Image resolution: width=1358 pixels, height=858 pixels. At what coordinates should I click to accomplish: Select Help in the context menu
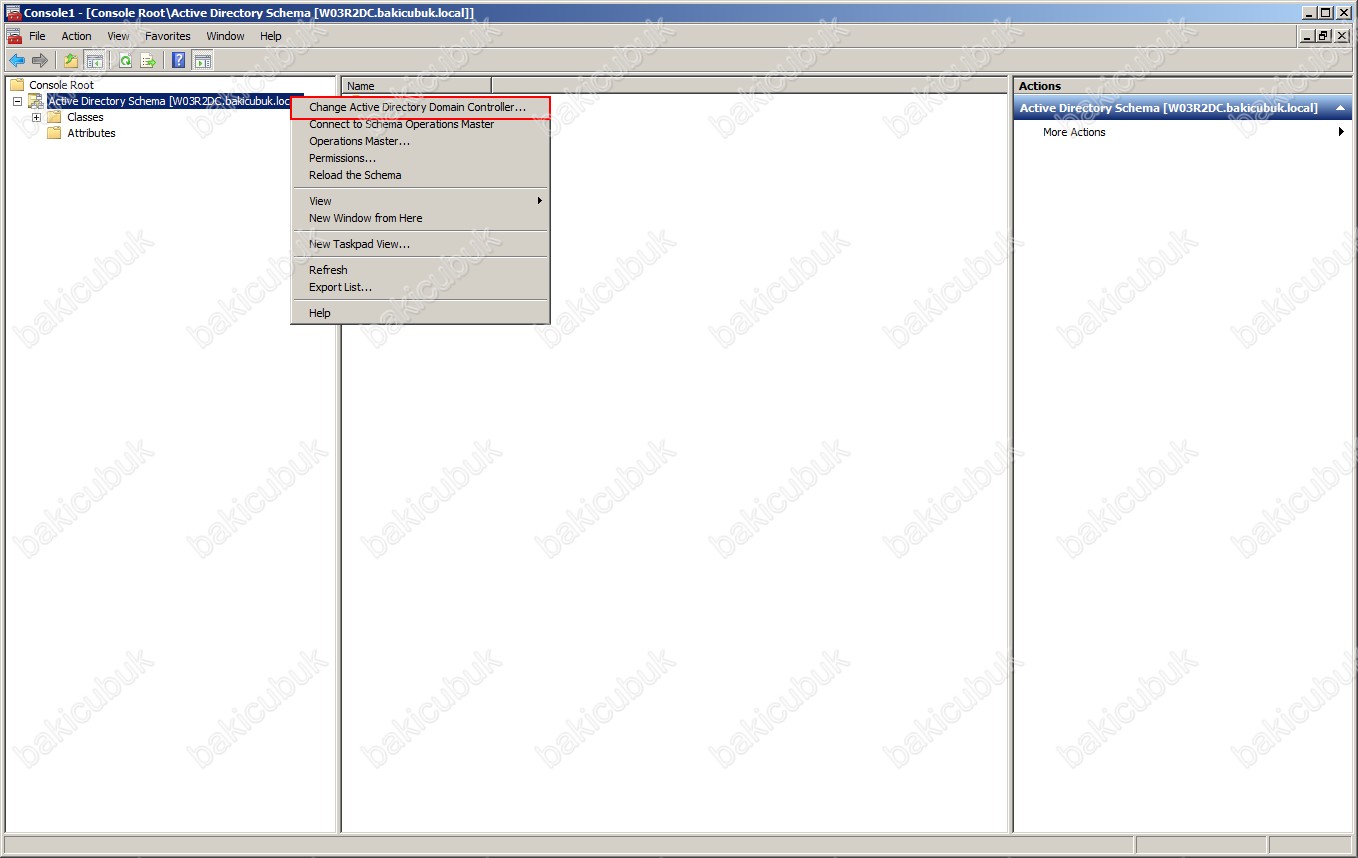420,313
